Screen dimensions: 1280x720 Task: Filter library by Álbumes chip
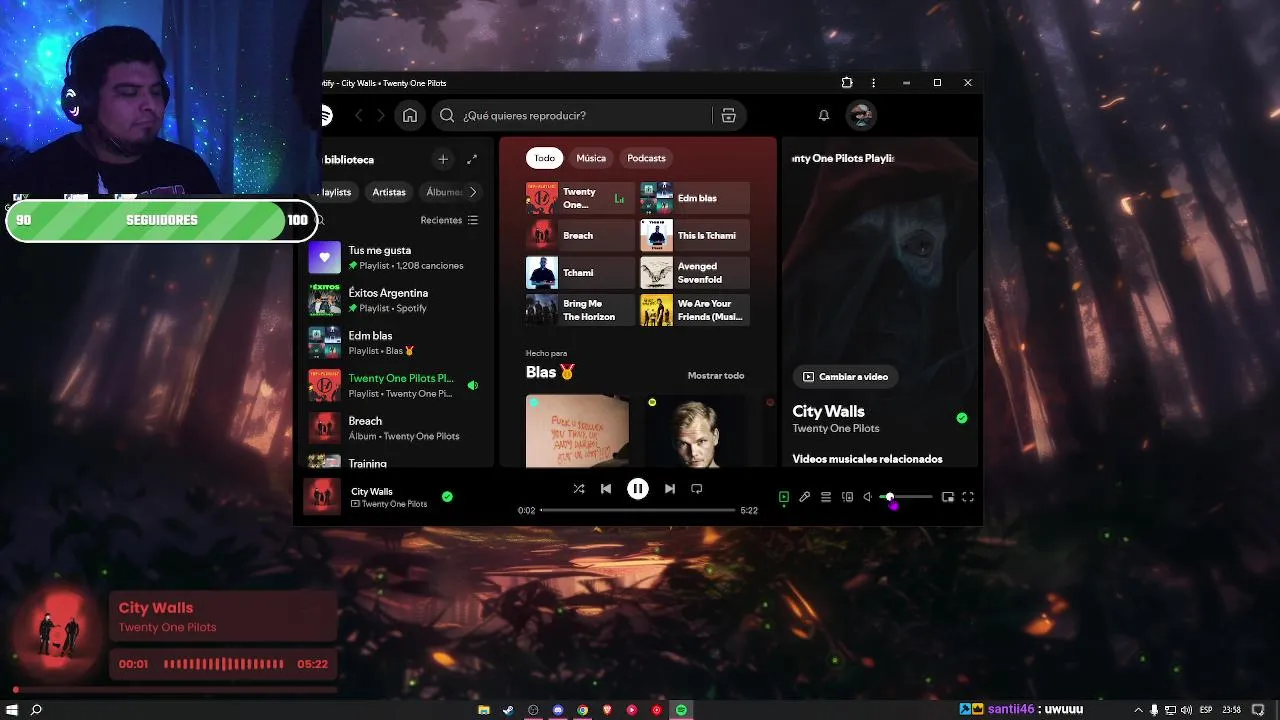click(444, 192)
